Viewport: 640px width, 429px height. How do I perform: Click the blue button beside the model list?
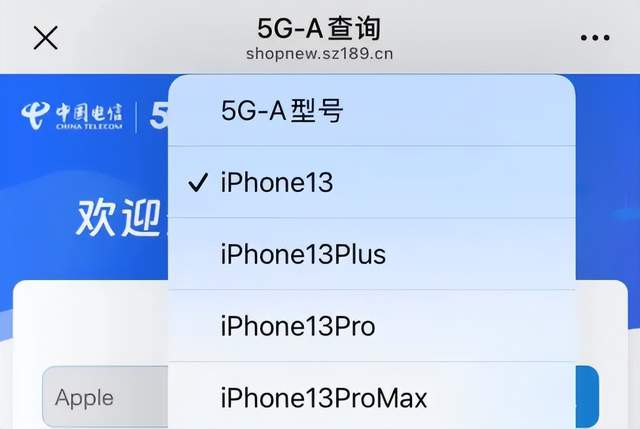tap(587, 397)
